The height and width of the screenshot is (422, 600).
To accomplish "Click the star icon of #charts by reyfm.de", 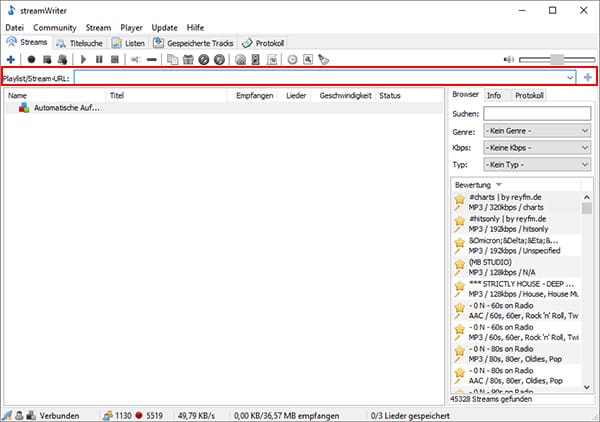I will [x=459, y=199].
